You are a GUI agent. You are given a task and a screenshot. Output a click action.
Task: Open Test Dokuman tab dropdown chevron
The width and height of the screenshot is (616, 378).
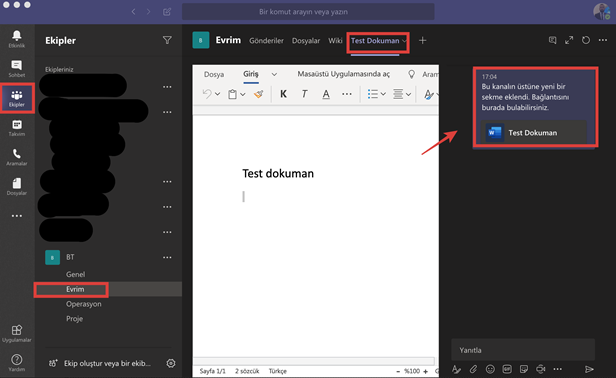(404, 41)
